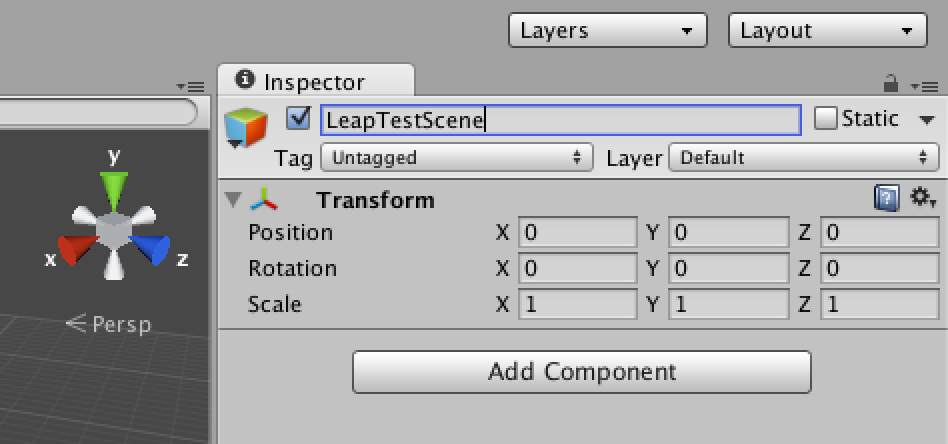Viewport: 948px width, 444px height.
Task: Click the gizmo center cube
Action: [113, 230]
